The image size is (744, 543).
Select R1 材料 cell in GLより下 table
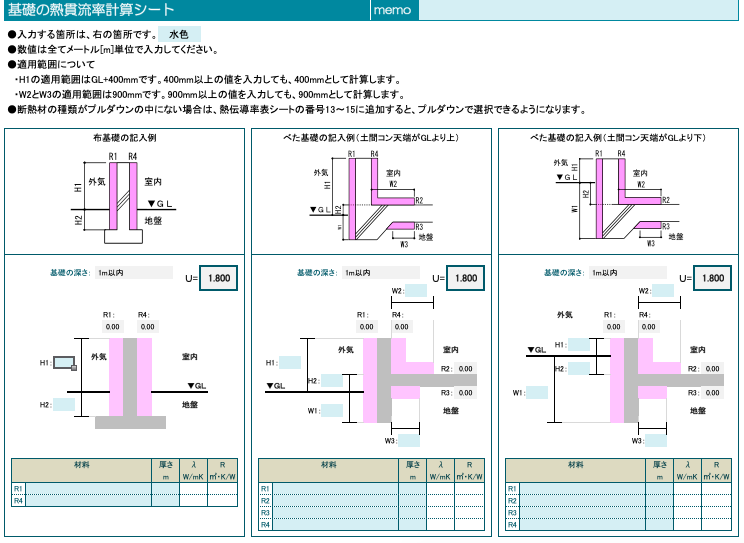coord(582,488)
